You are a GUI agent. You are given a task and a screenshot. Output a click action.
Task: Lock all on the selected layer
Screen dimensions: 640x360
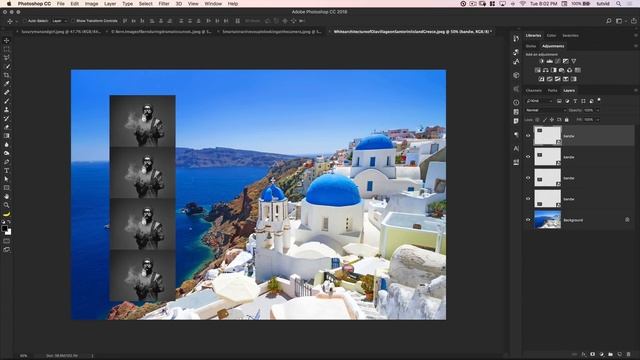[567, 120]
